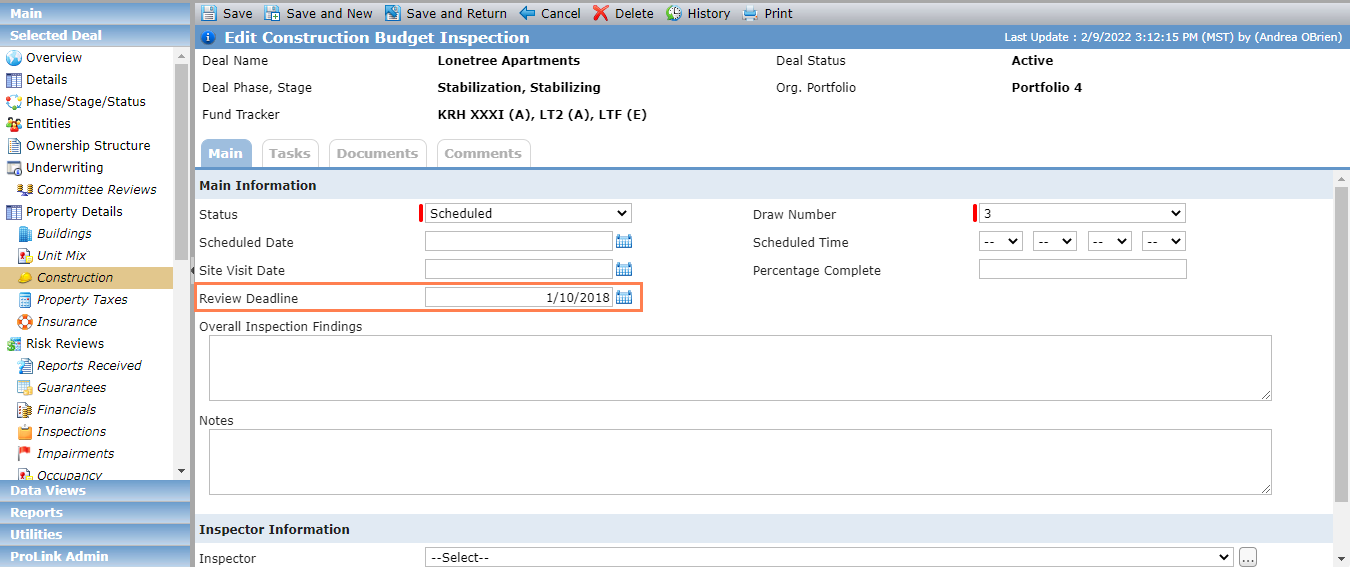Open the Reports navigation section
The width and height of the screenshot is (1350, 567).
pos(95,513)
